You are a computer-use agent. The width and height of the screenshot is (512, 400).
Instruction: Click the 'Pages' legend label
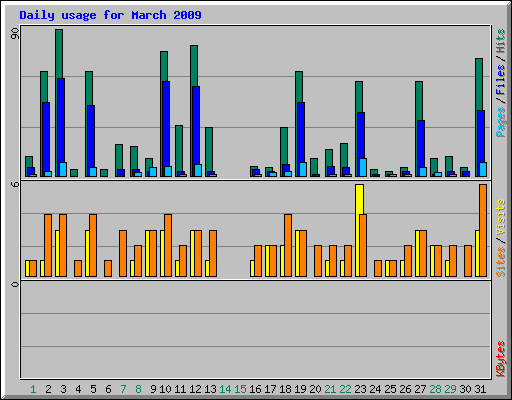(x=500, y=122)
